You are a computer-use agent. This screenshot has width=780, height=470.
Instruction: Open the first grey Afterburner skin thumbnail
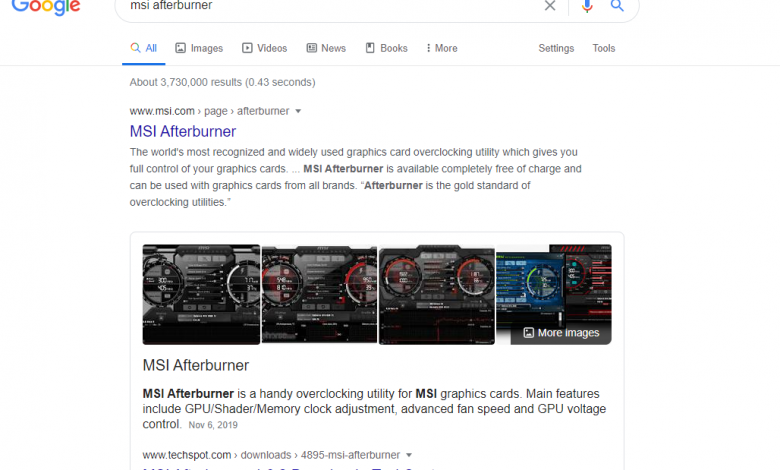(x=201, y=294)
